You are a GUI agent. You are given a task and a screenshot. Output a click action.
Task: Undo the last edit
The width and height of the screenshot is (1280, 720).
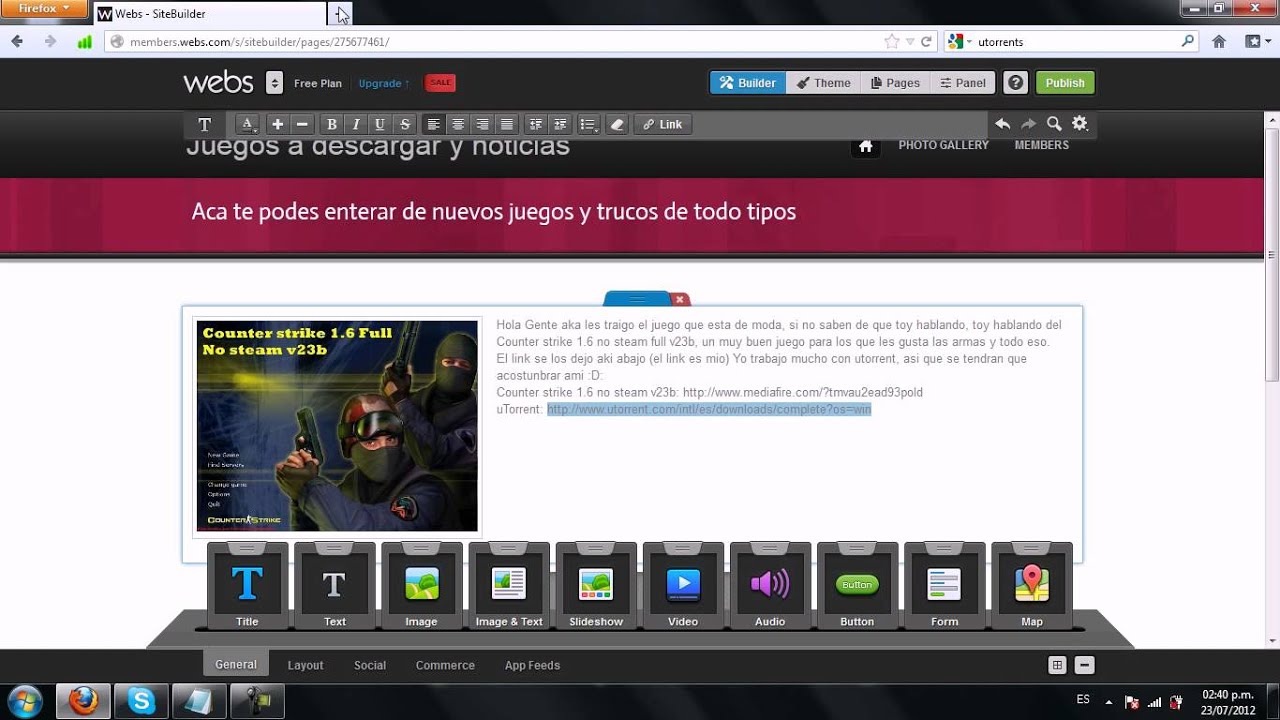[1002, 124]
